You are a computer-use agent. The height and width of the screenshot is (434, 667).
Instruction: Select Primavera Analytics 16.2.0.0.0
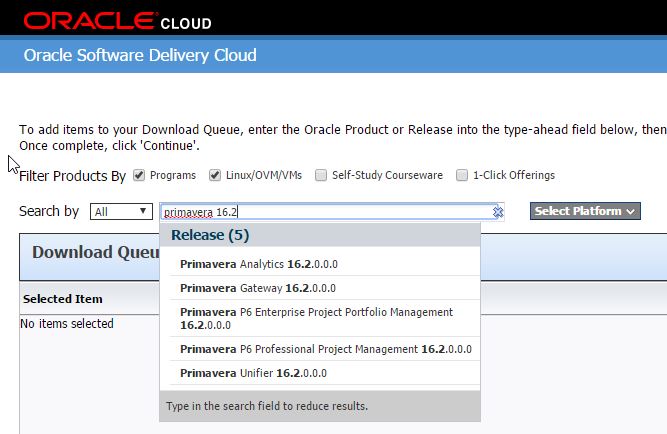[259, 265]
